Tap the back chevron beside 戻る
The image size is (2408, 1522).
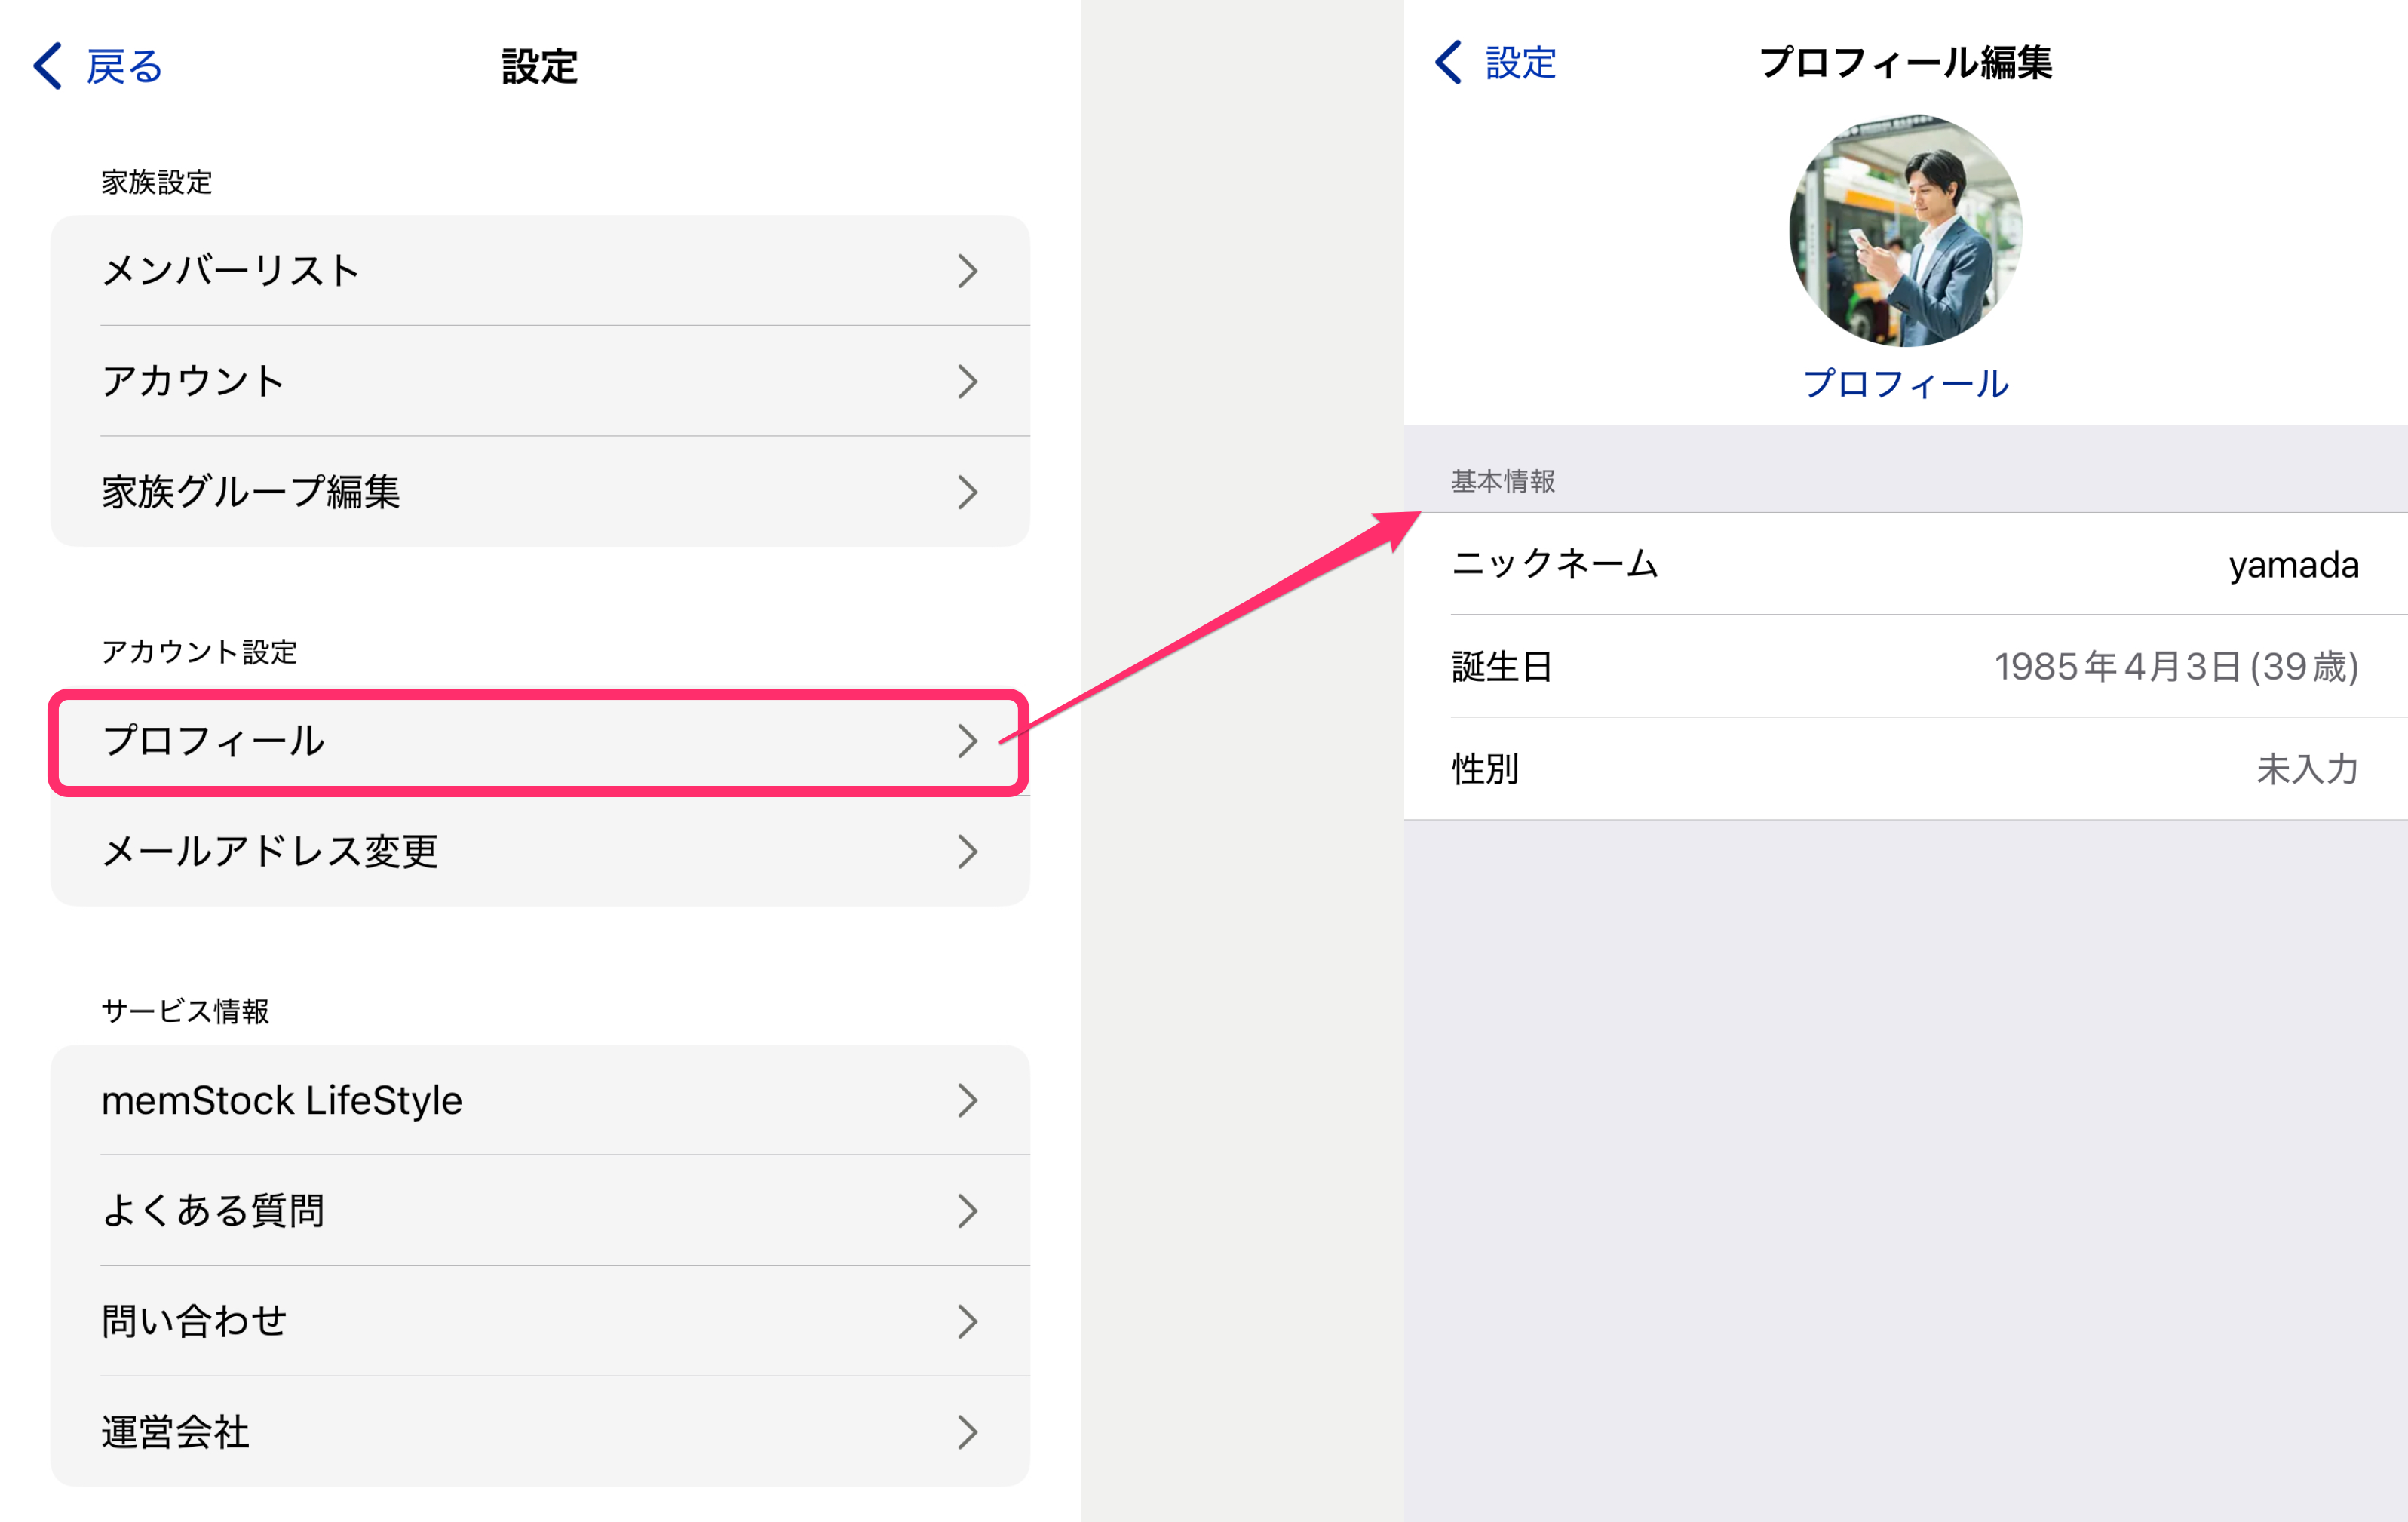[48, 66]
